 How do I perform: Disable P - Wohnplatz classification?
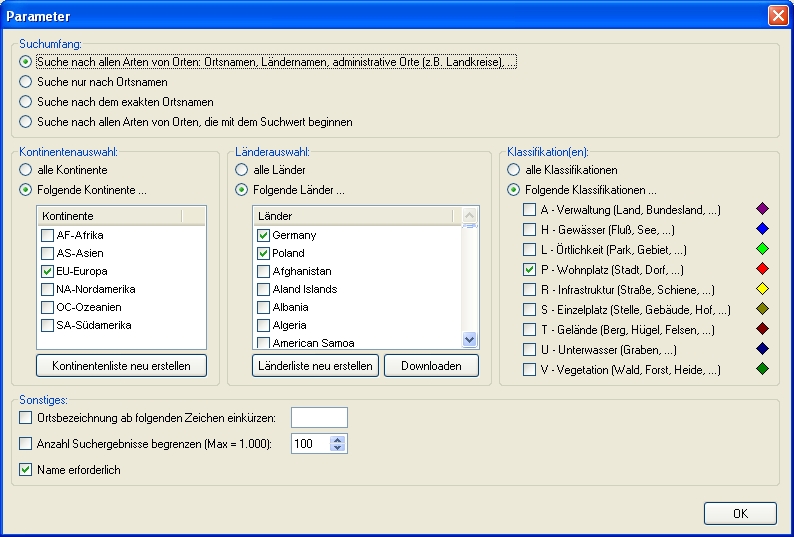point(529,270)
